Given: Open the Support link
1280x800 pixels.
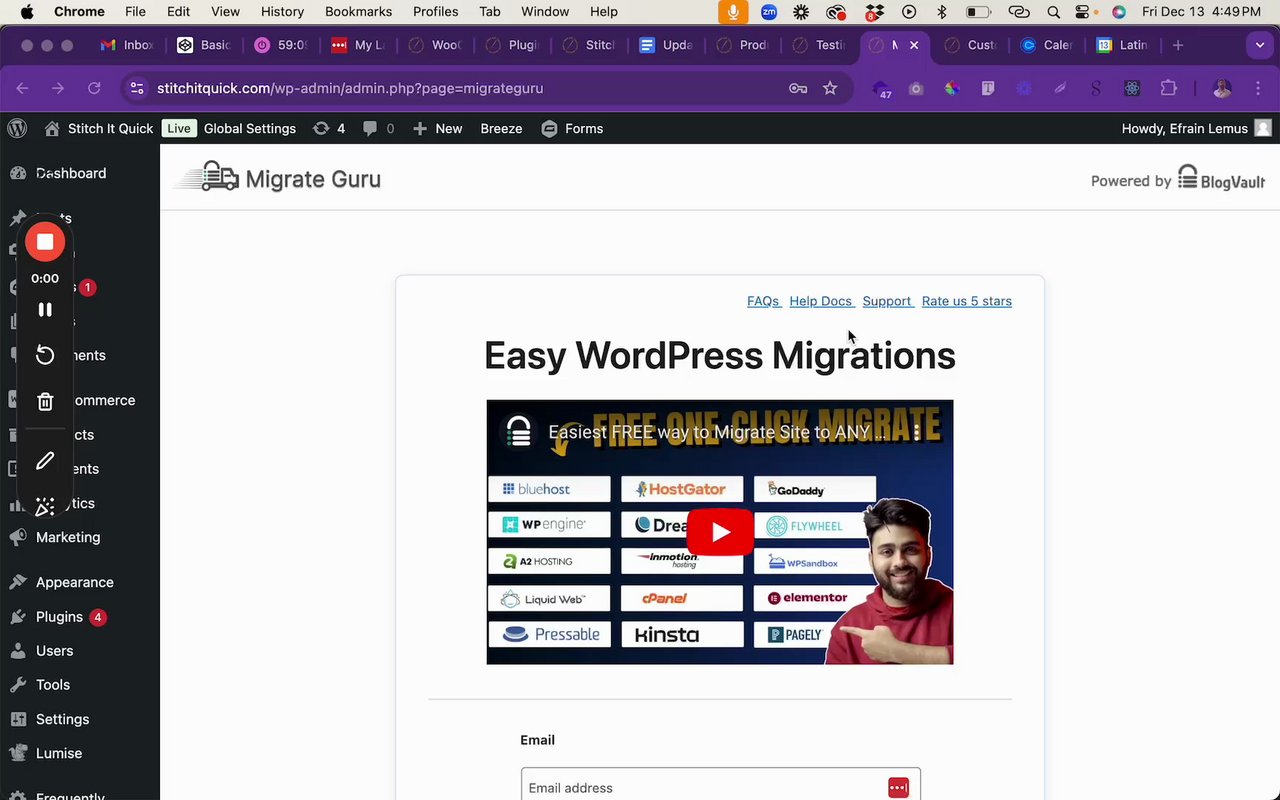Looking at the screenshot, I should tap(887, 301).
